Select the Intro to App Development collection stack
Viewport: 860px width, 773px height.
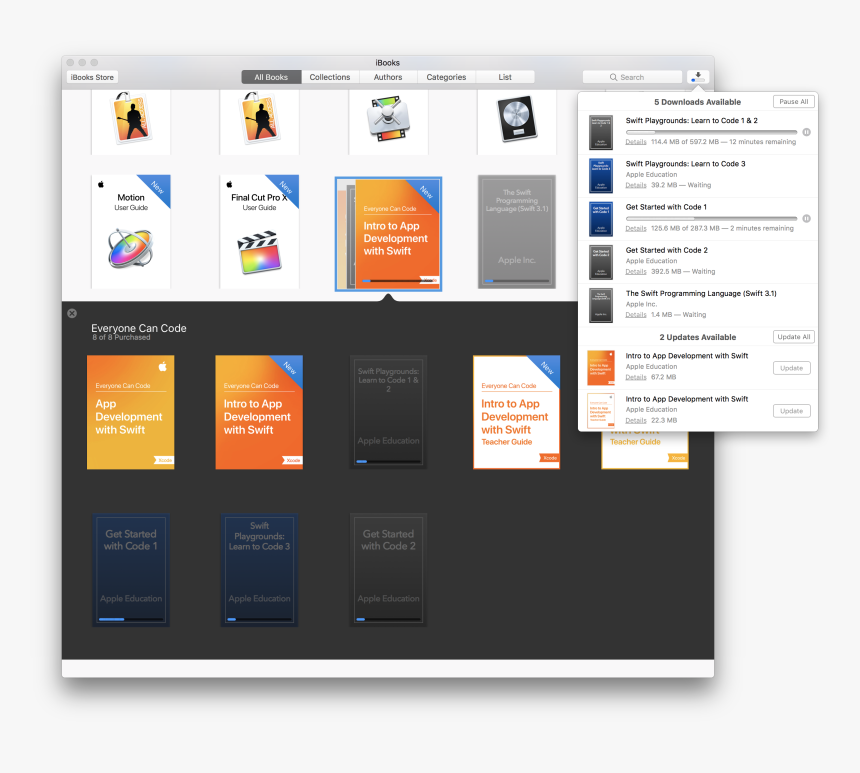click(x=388, y=234)
